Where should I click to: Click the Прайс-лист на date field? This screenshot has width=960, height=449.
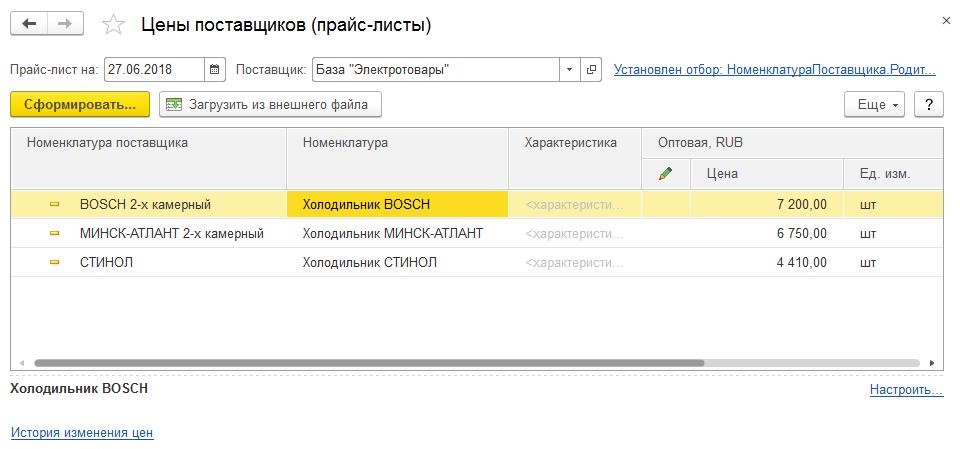[154, 70]
